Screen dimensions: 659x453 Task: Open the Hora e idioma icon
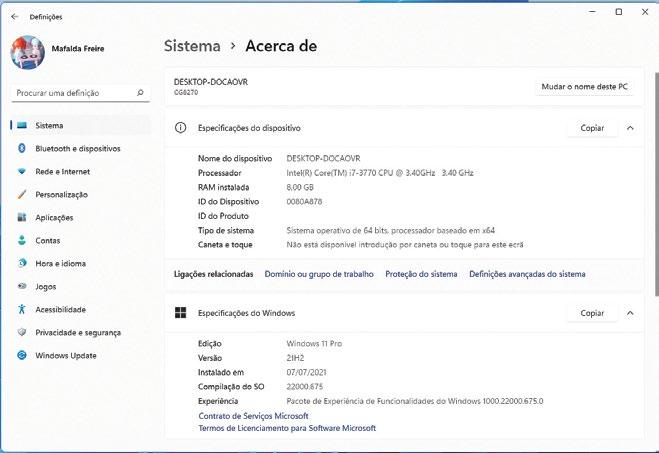(x=22, y=263)
